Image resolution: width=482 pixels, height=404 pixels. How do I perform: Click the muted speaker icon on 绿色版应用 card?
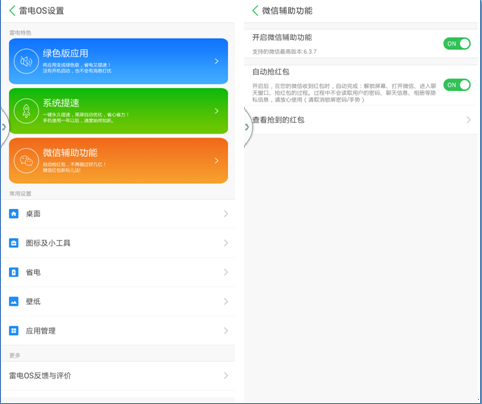point(26,61)
